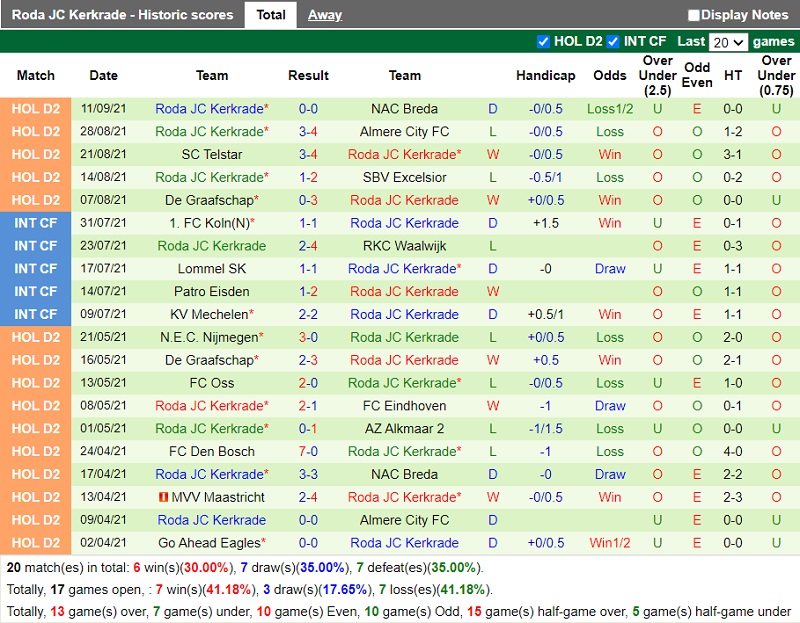This screenshot has width=800, height=623.
Task: Open the Last 20 games dropdown
Action: [x=728, y=42]
